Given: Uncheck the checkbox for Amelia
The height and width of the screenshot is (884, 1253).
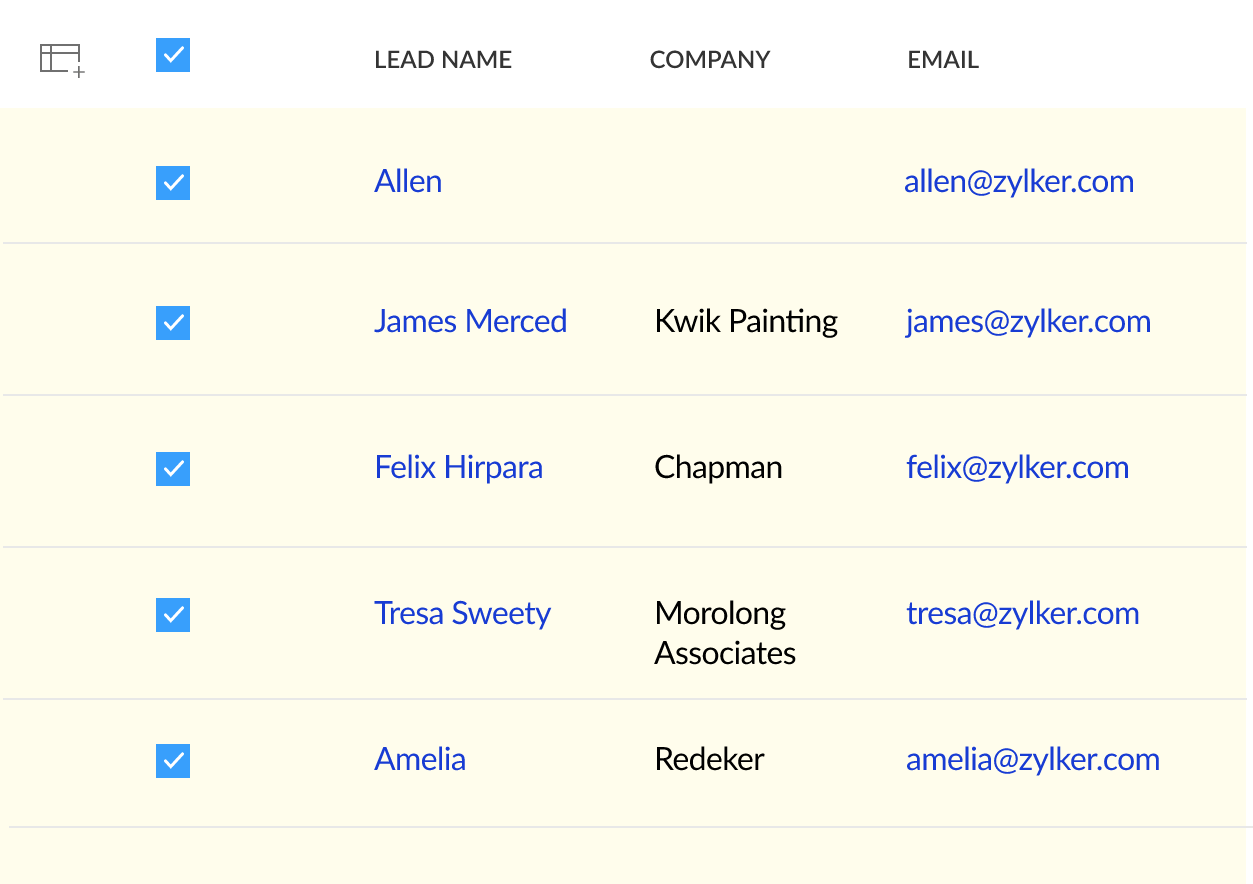Looking at the screenshot, I should pos(173,761).
